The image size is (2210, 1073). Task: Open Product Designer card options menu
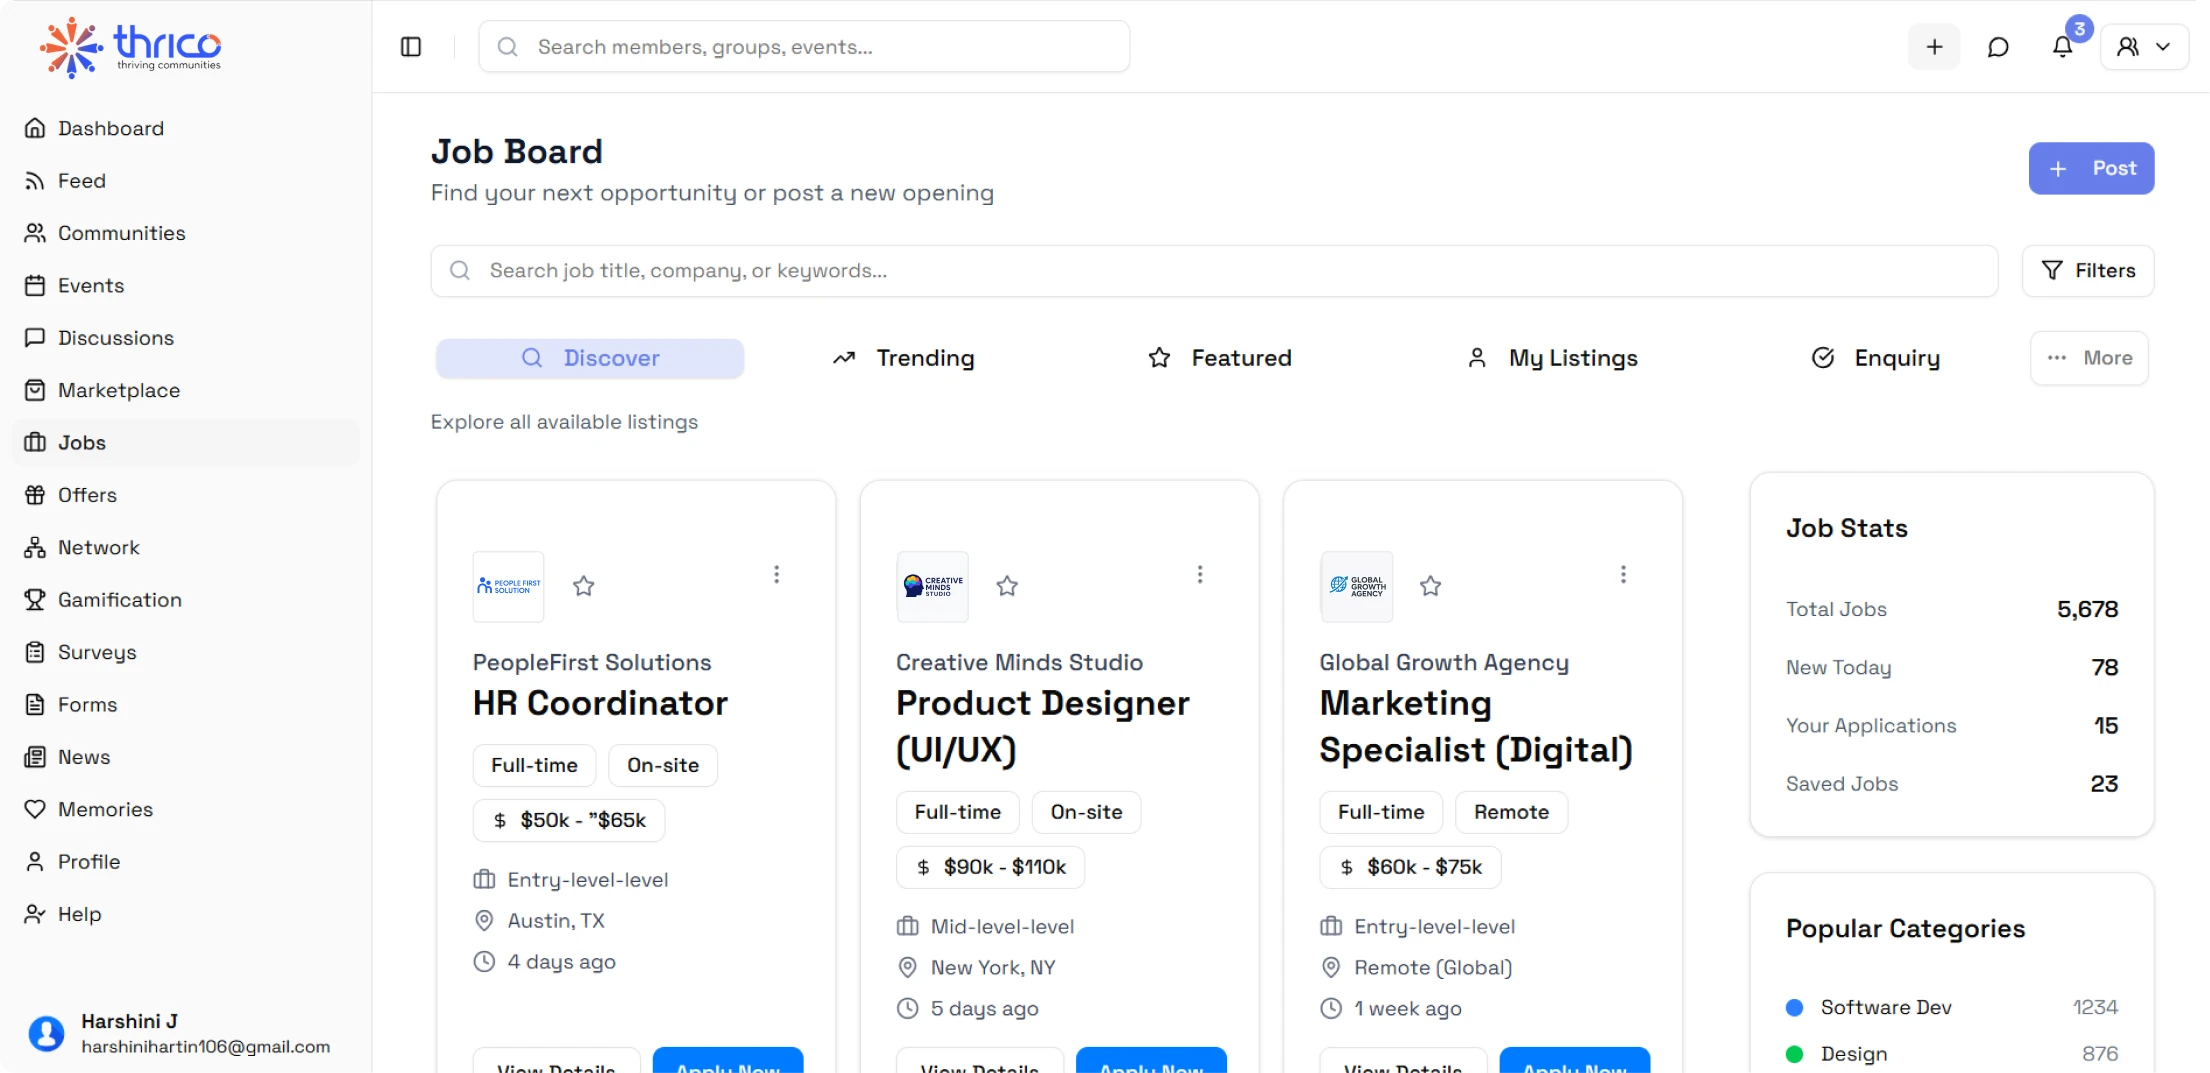1200,574
